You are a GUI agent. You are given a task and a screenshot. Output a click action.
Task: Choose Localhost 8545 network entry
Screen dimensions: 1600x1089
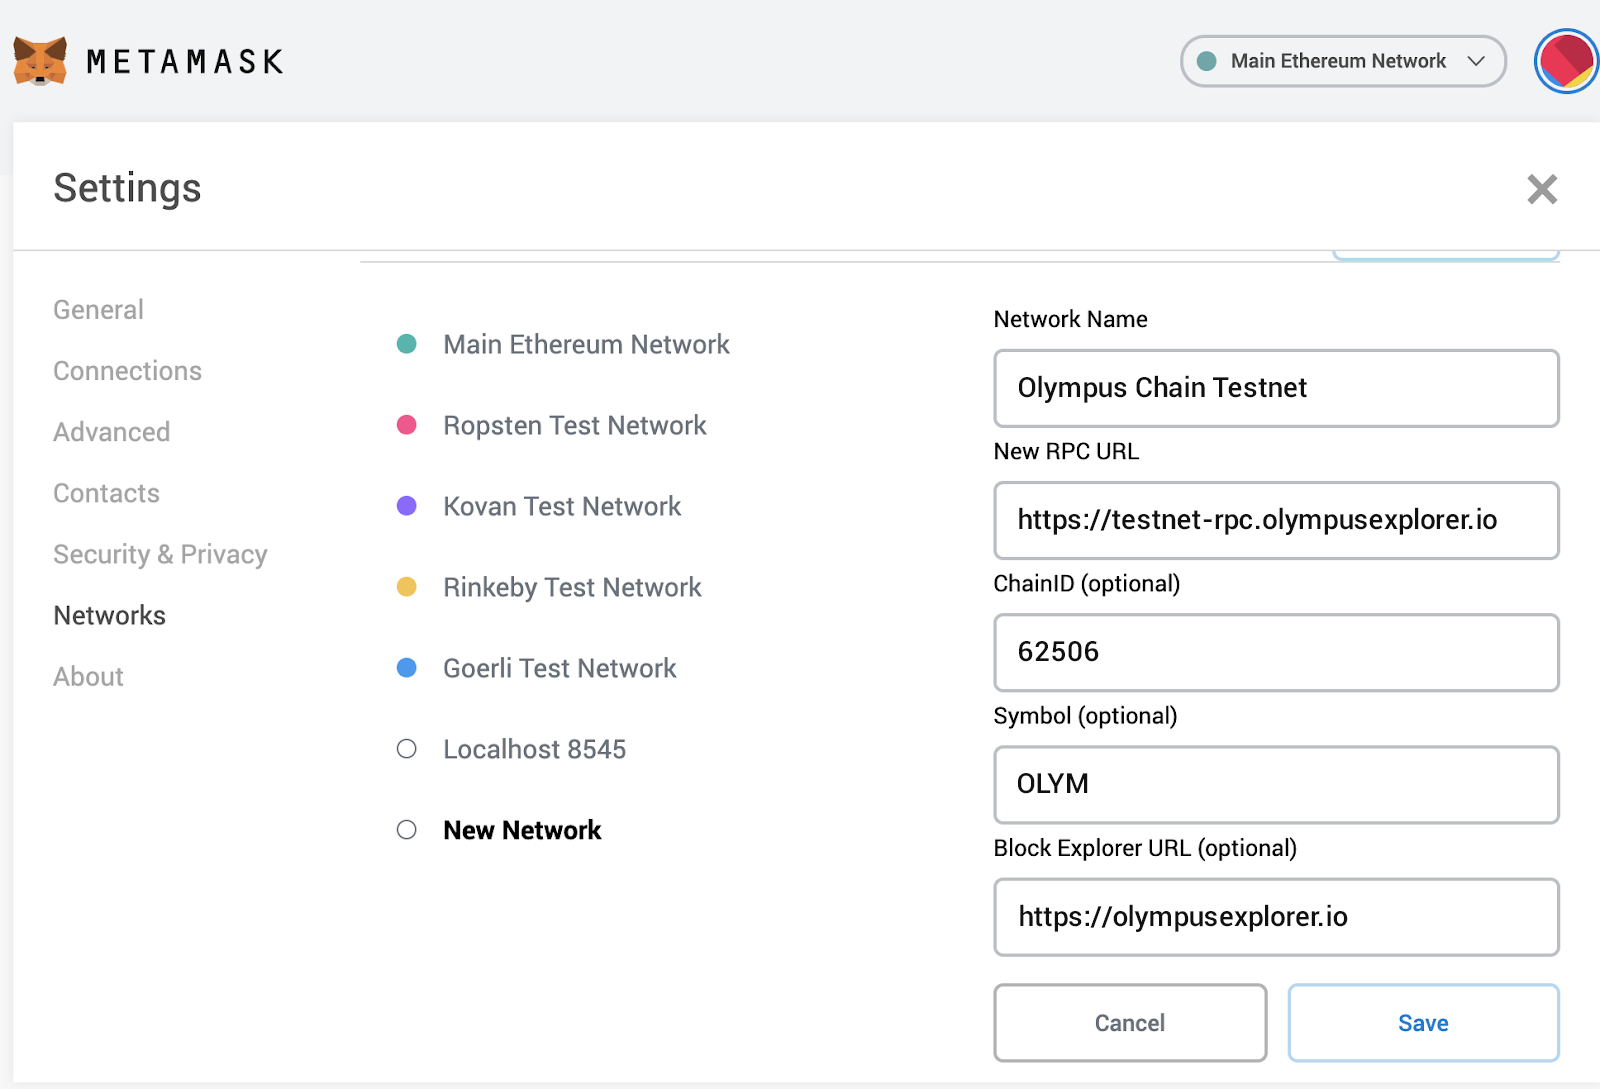(534, 749)
